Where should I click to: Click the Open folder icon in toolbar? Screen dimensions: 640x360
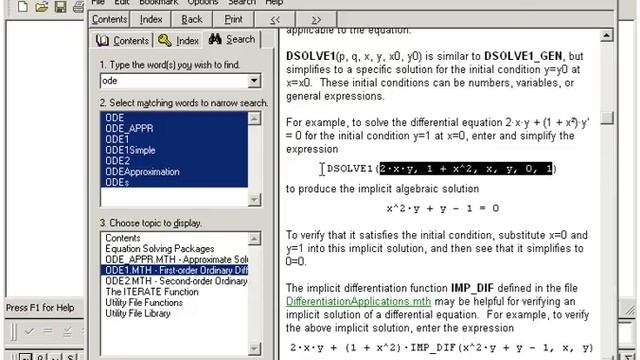click(x=41, y=6)
